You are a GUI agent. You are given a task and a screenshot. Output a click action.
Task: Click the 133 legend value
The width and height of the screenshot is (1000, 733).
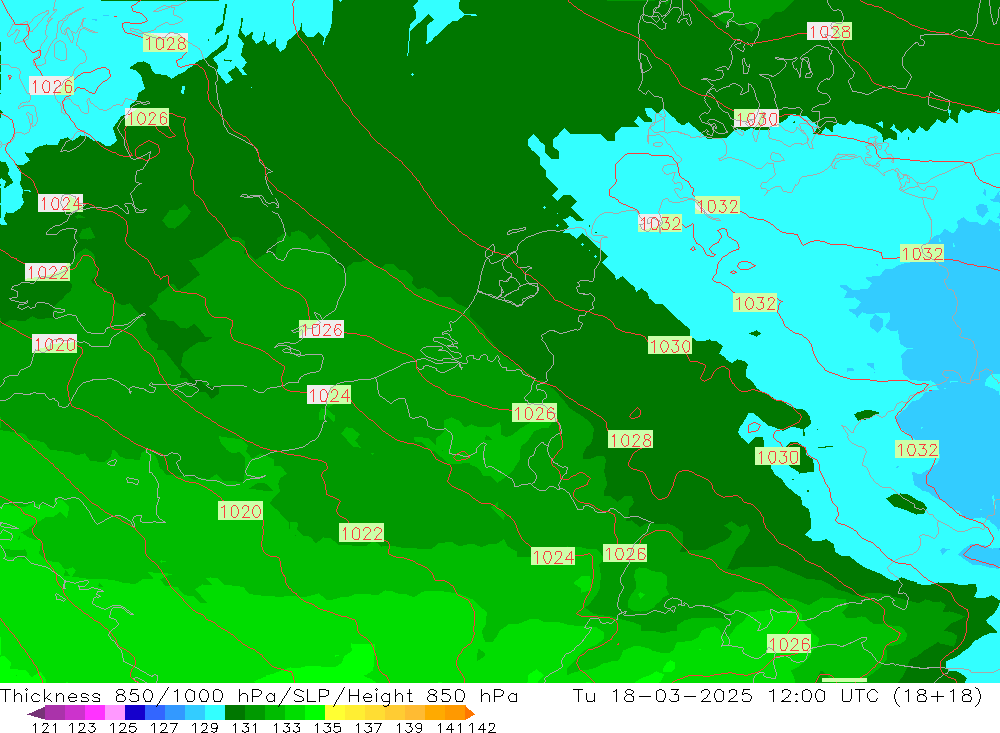click(x=286, y=727)
